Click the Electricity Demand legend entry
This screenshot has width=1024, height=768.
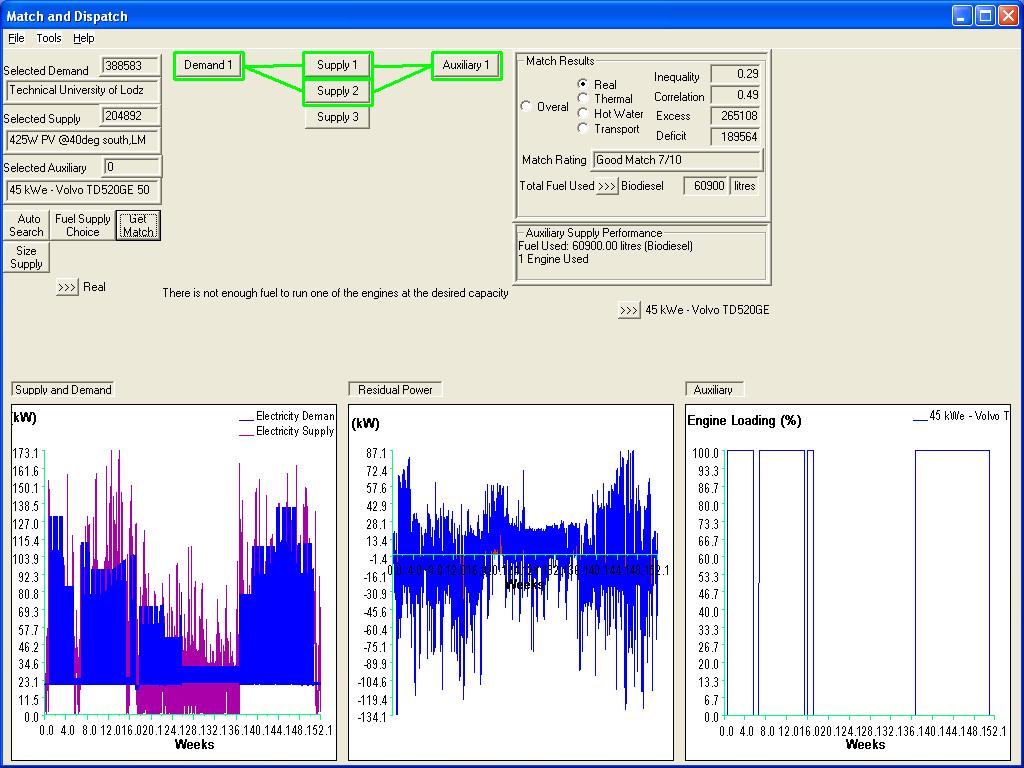click(x=287, y=416)
